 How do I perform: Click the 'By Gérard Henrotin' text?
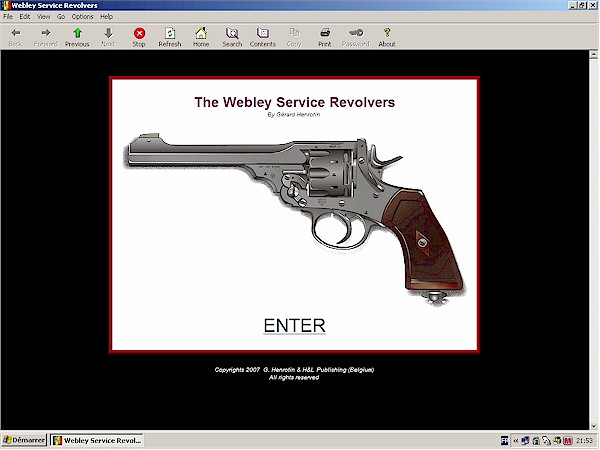[x=294, y=114]
